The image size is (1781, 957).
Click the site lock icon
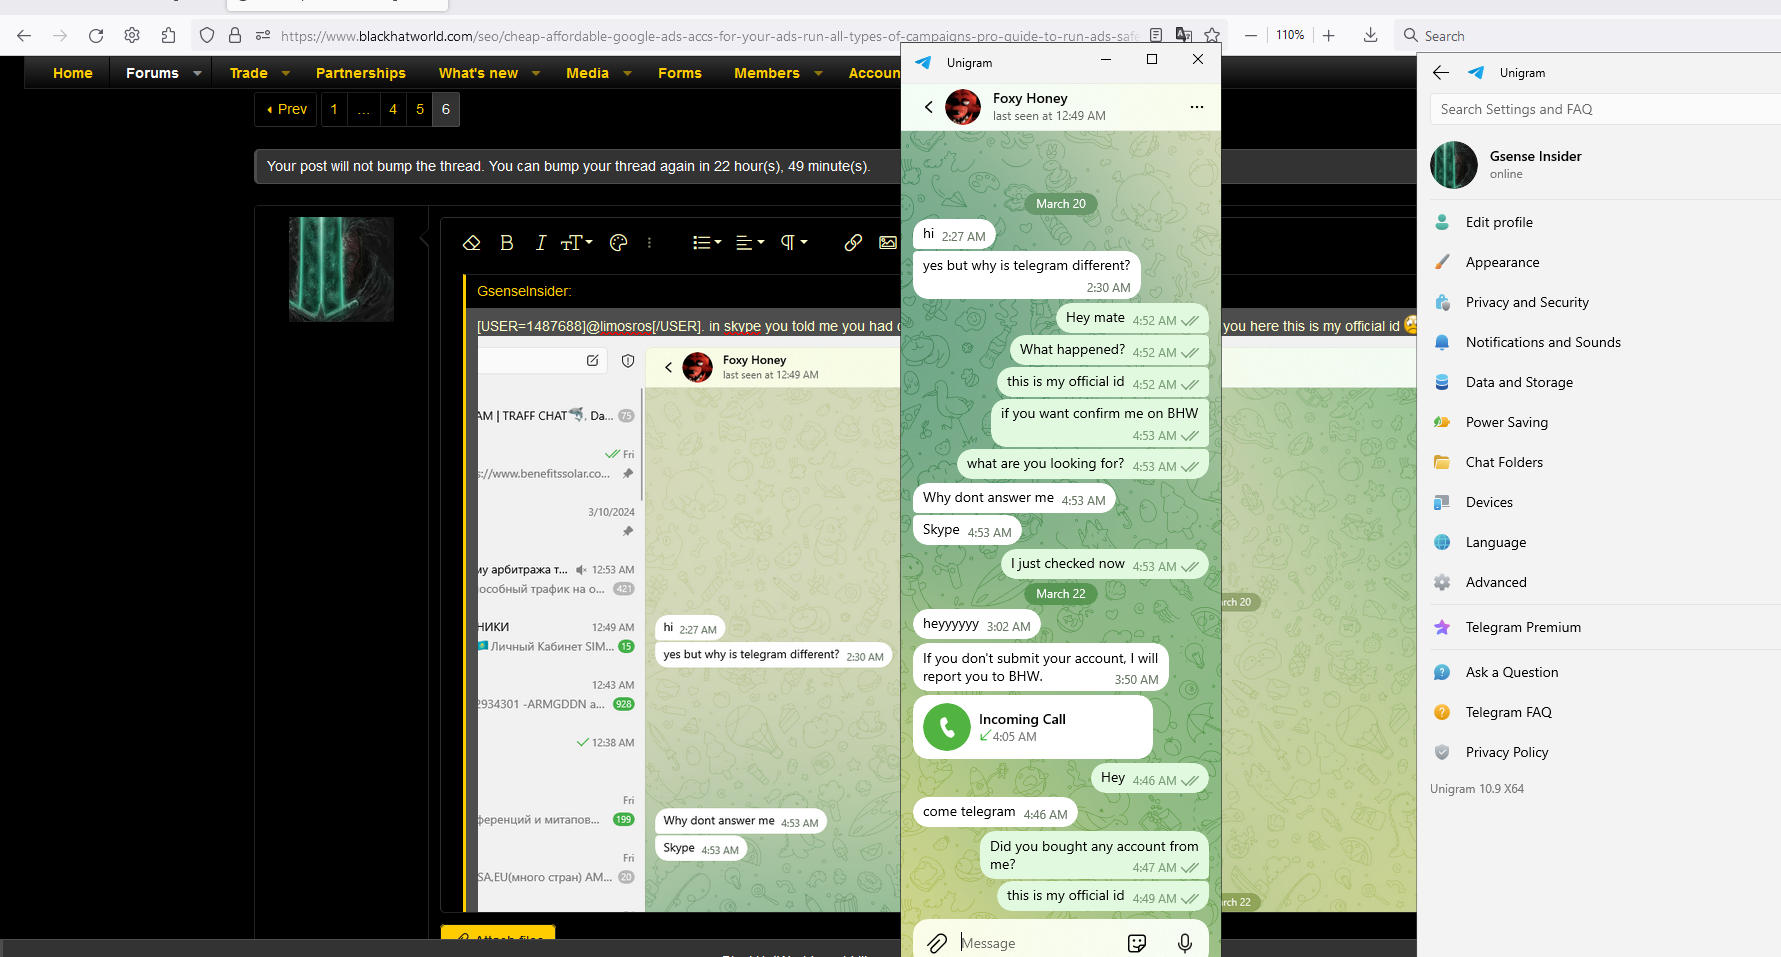point(235,36)
